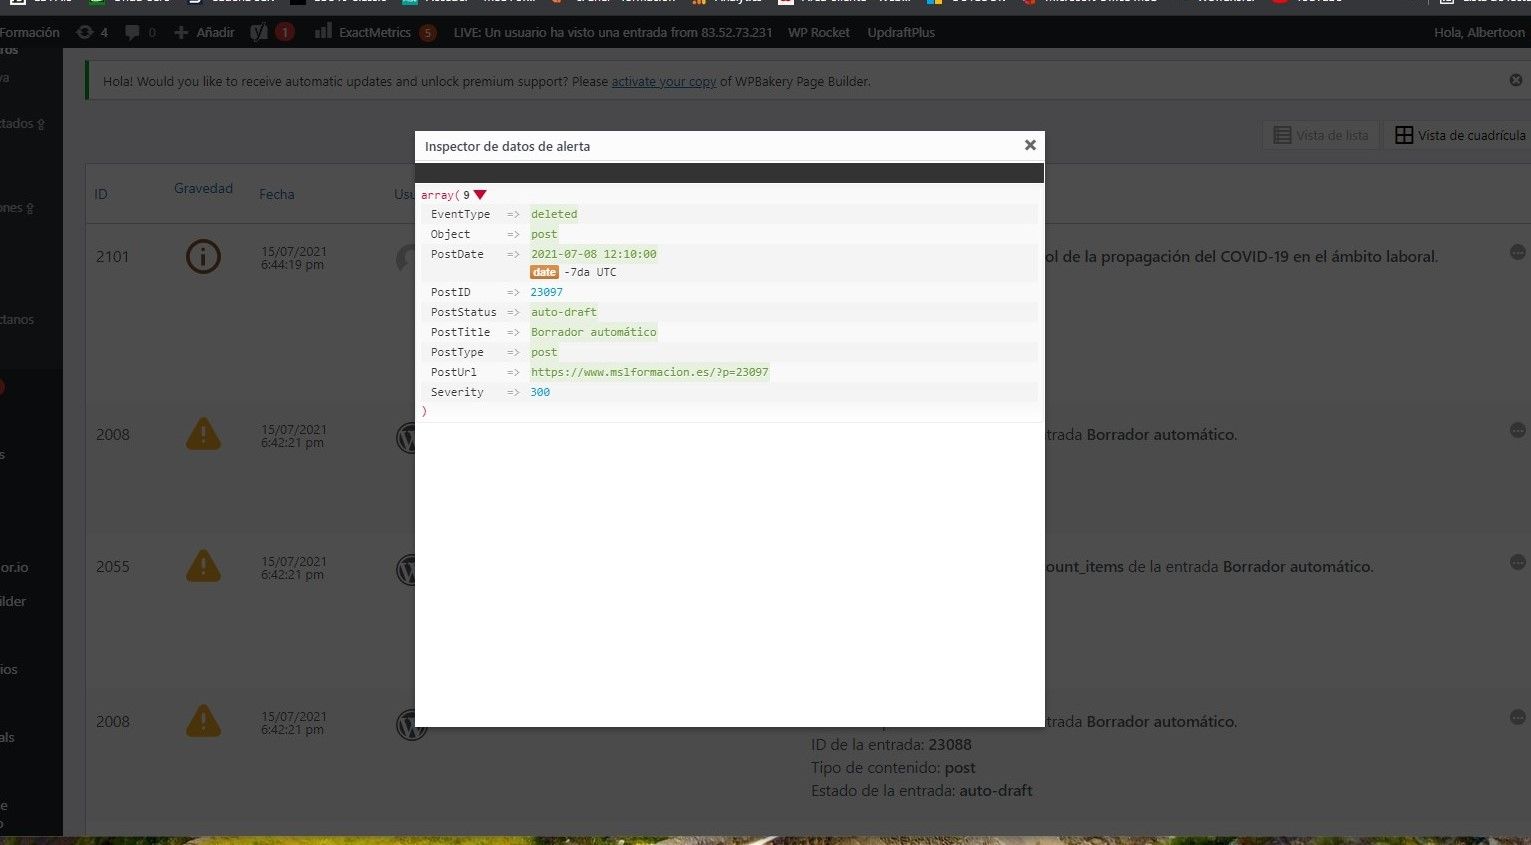1531x845 pixels.
Task: Click the PostStatus value auto-draft
Action: click(563, 312)
